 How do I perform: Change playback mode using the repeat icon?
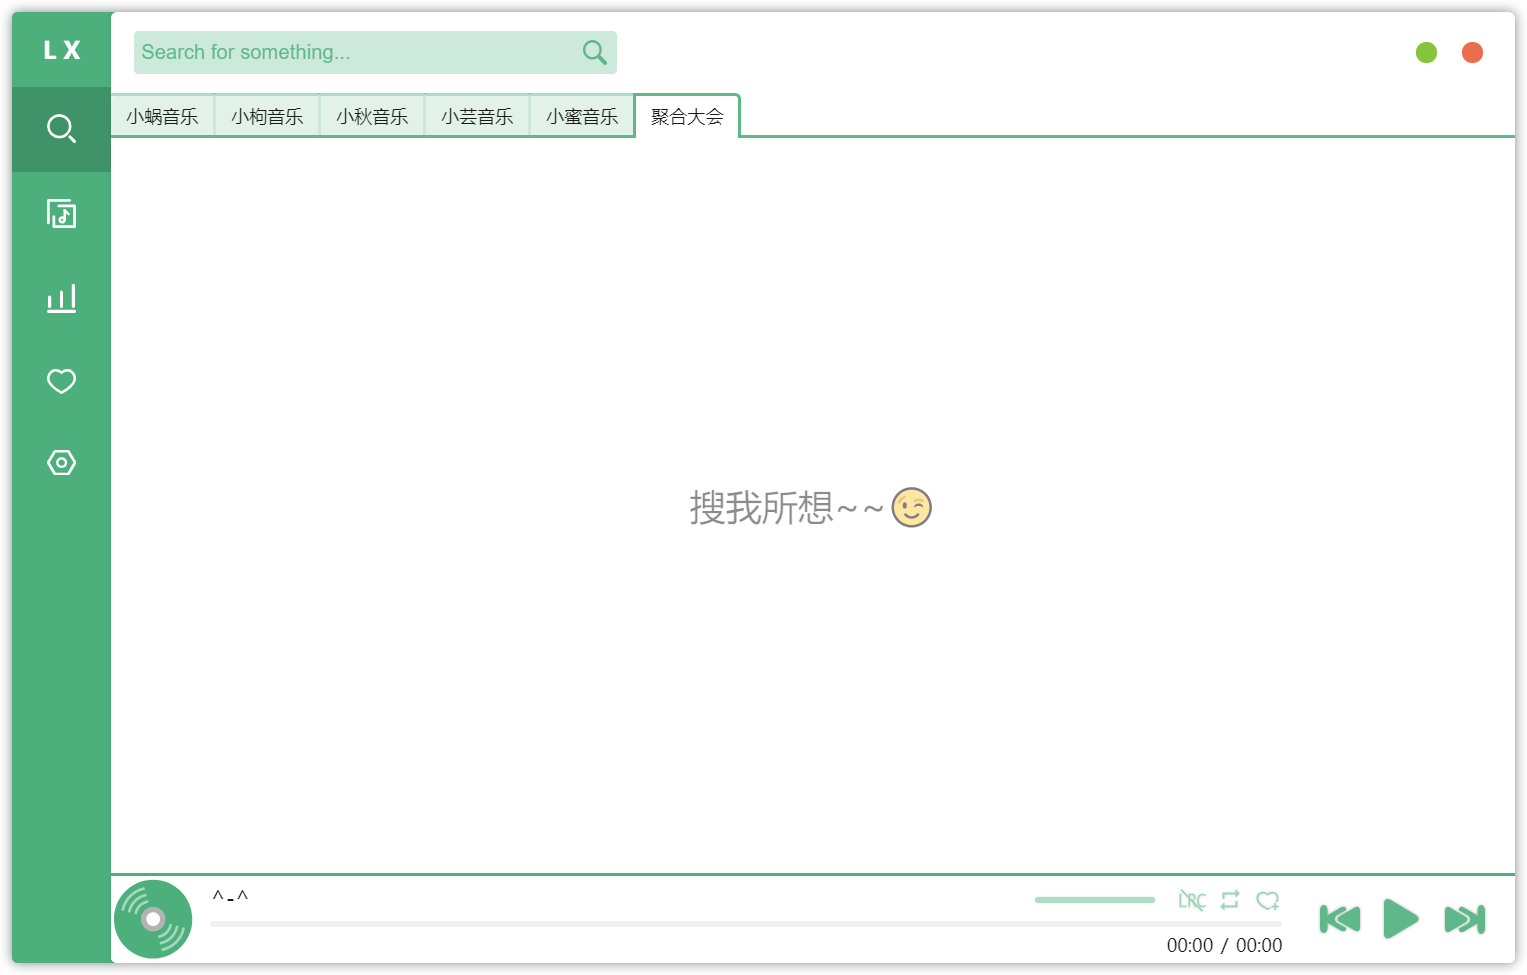1230,900
